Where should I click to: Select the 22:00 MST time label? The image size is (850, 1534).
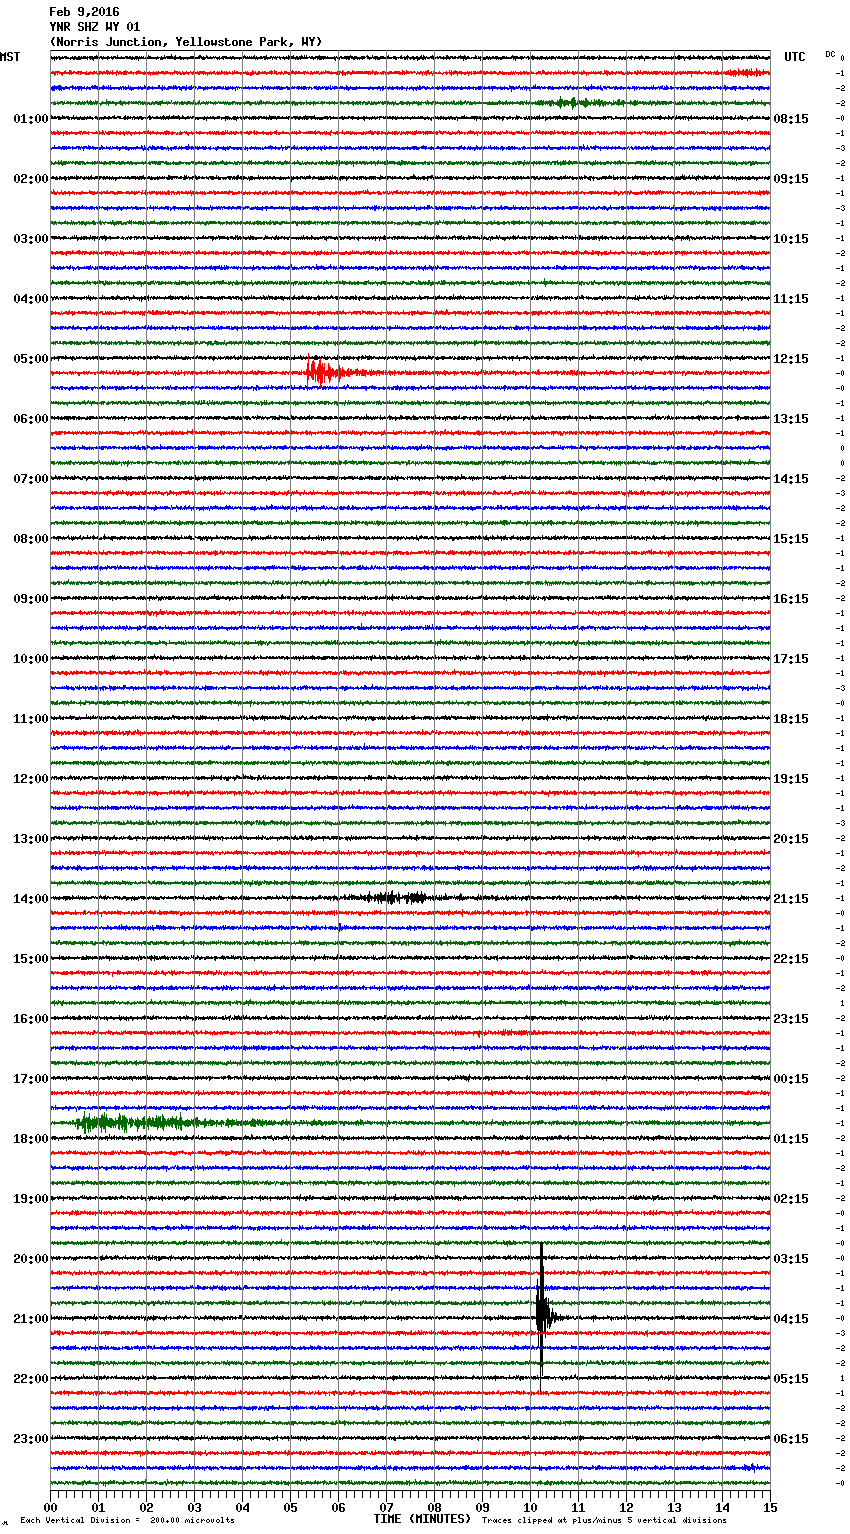tap(31, 1379)
